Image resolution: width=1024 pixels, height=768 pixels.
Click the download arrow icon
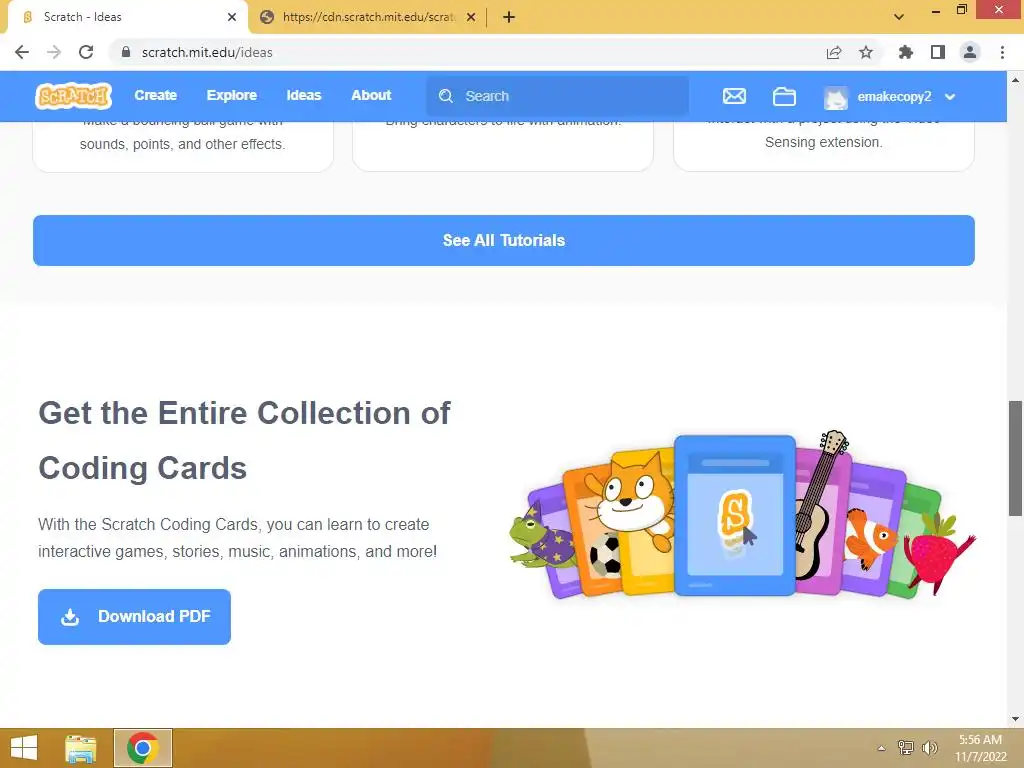coord(70,617)
